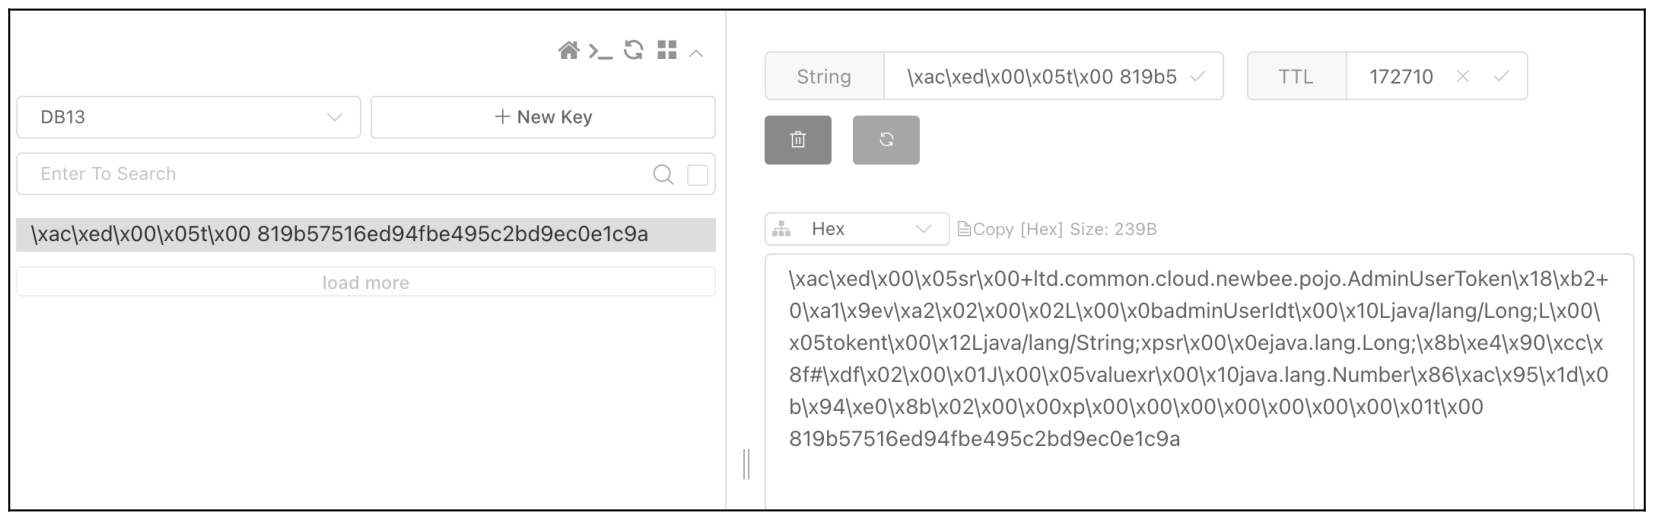The image size is (1654, 519).
Task: Click the grid view icon
Action: click(x=667, y=50)
